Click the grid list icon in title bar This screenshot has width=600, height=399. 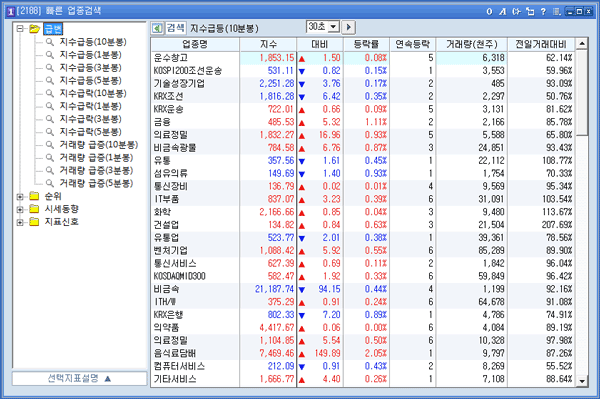[x=557, y=11]
